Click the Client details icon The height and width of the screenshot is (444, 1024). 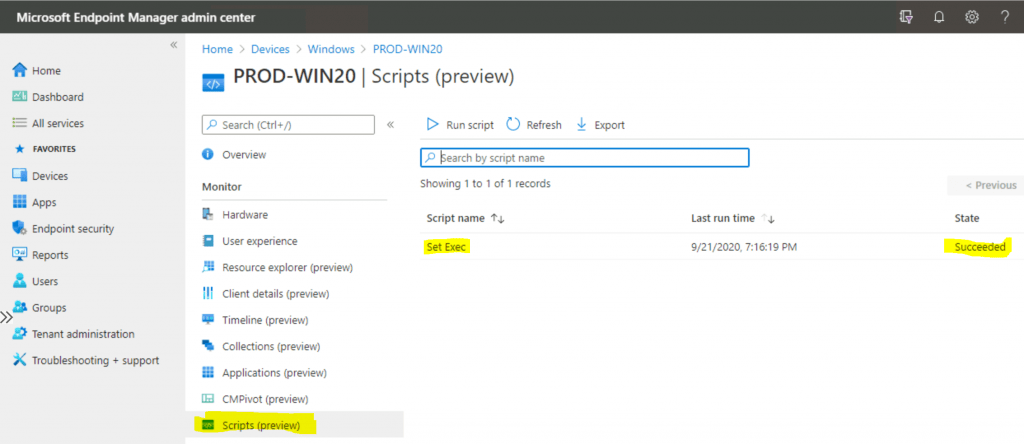point(208,294)
